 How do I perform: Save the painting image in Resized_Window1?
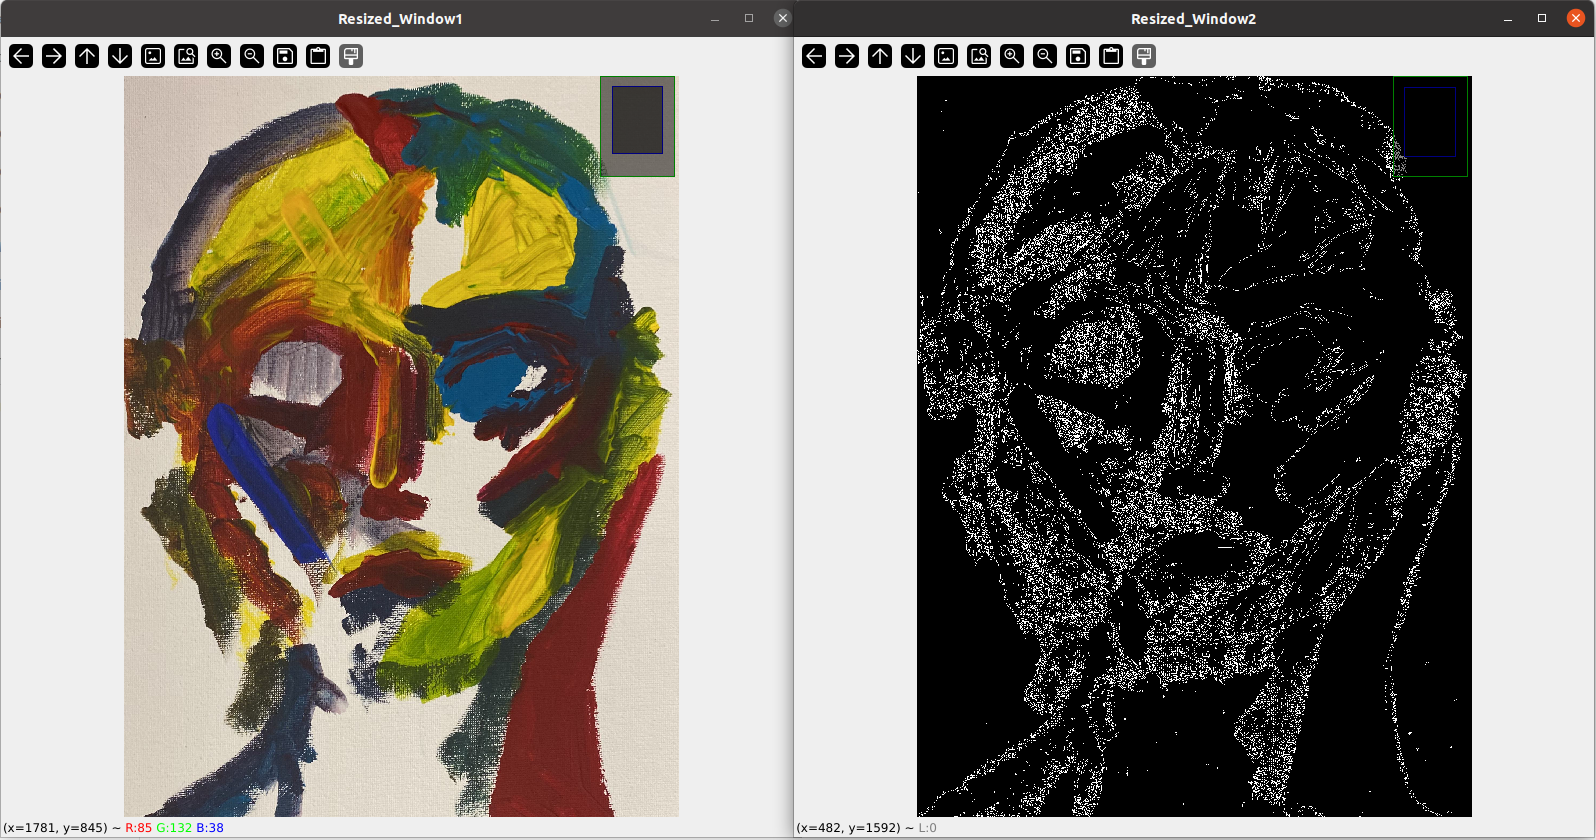285,56
